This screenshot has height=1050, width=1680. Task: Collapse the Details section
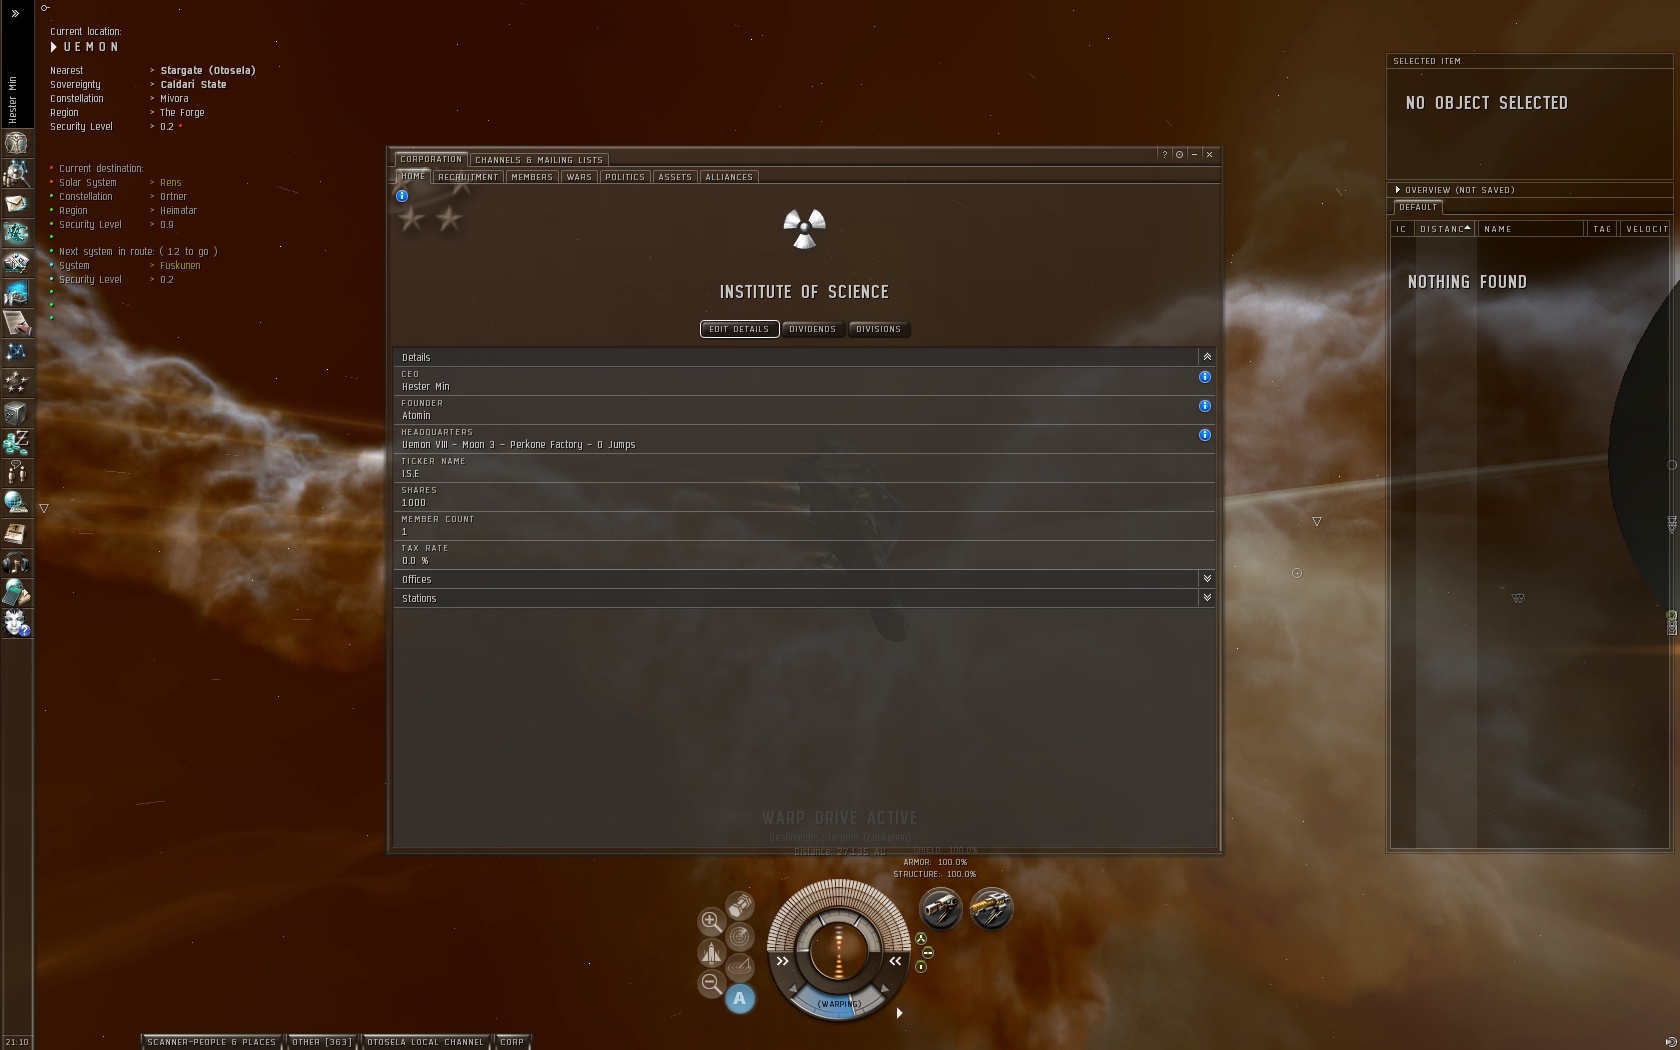tap(1207, 357)
